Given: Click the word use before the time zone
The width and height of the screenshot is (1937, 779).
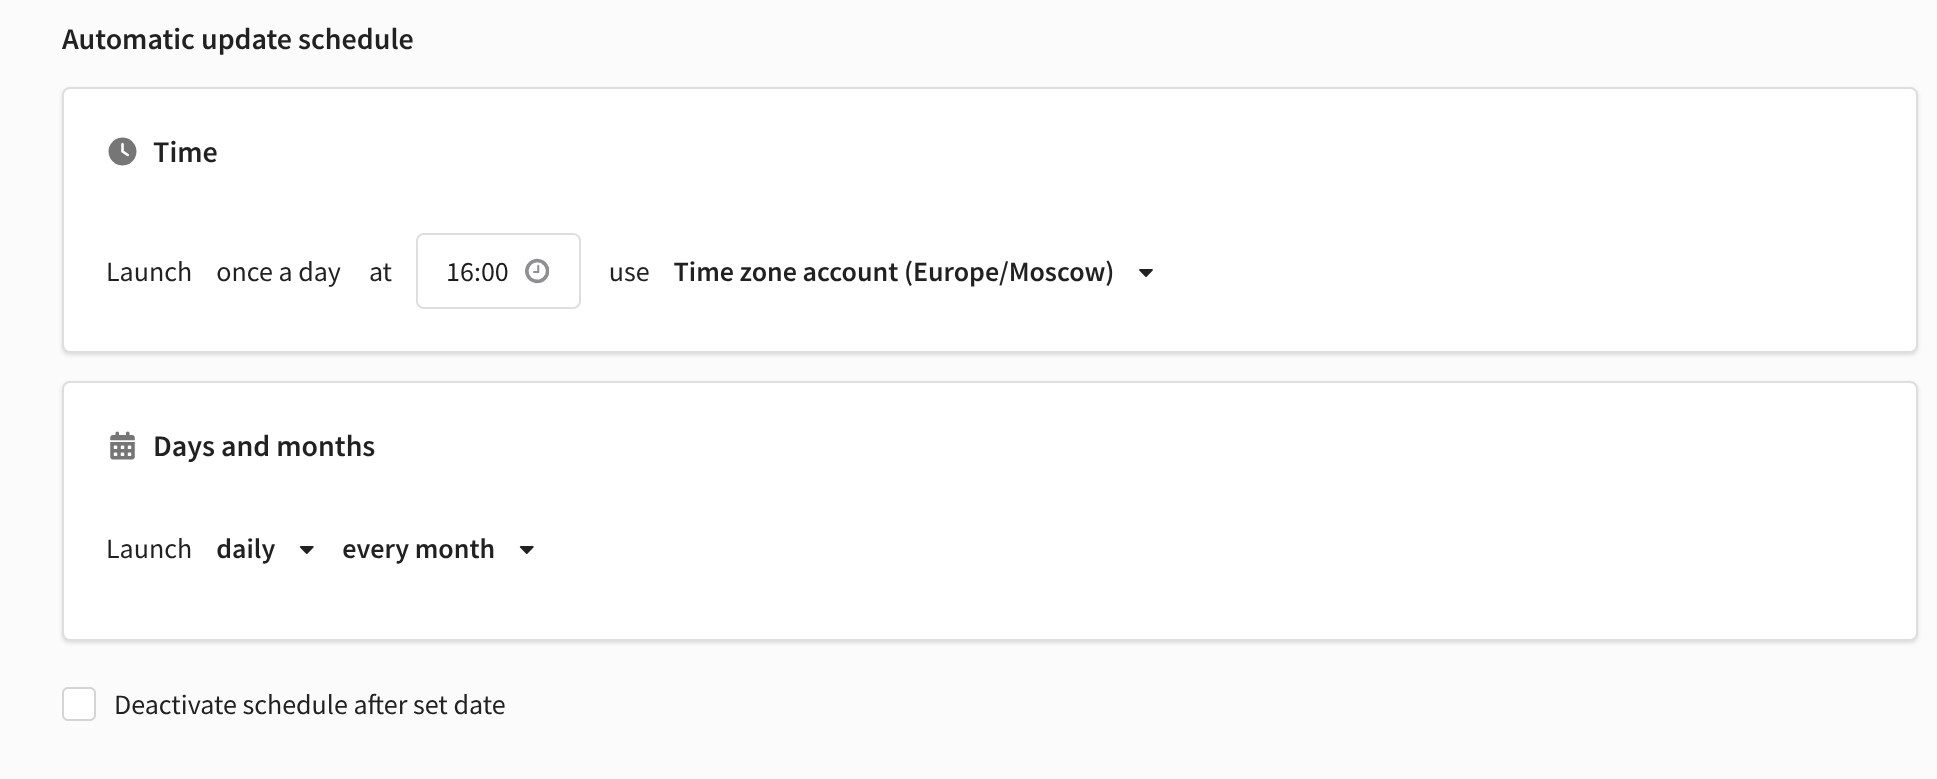Looking at the screenshot, I should (629, 272).
